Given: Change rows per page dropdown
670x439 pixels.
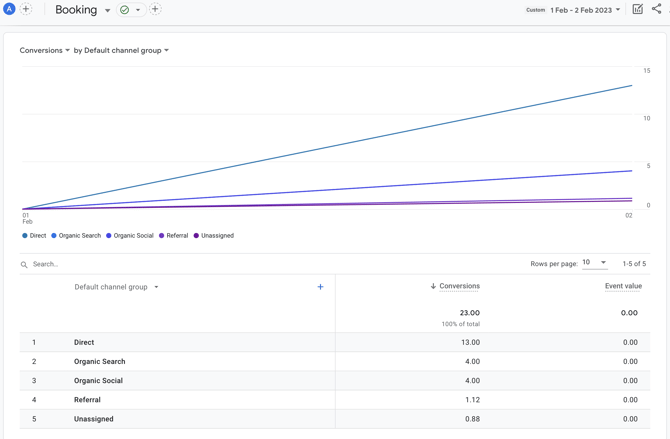Looking at the screenshot, I should 594,263.
